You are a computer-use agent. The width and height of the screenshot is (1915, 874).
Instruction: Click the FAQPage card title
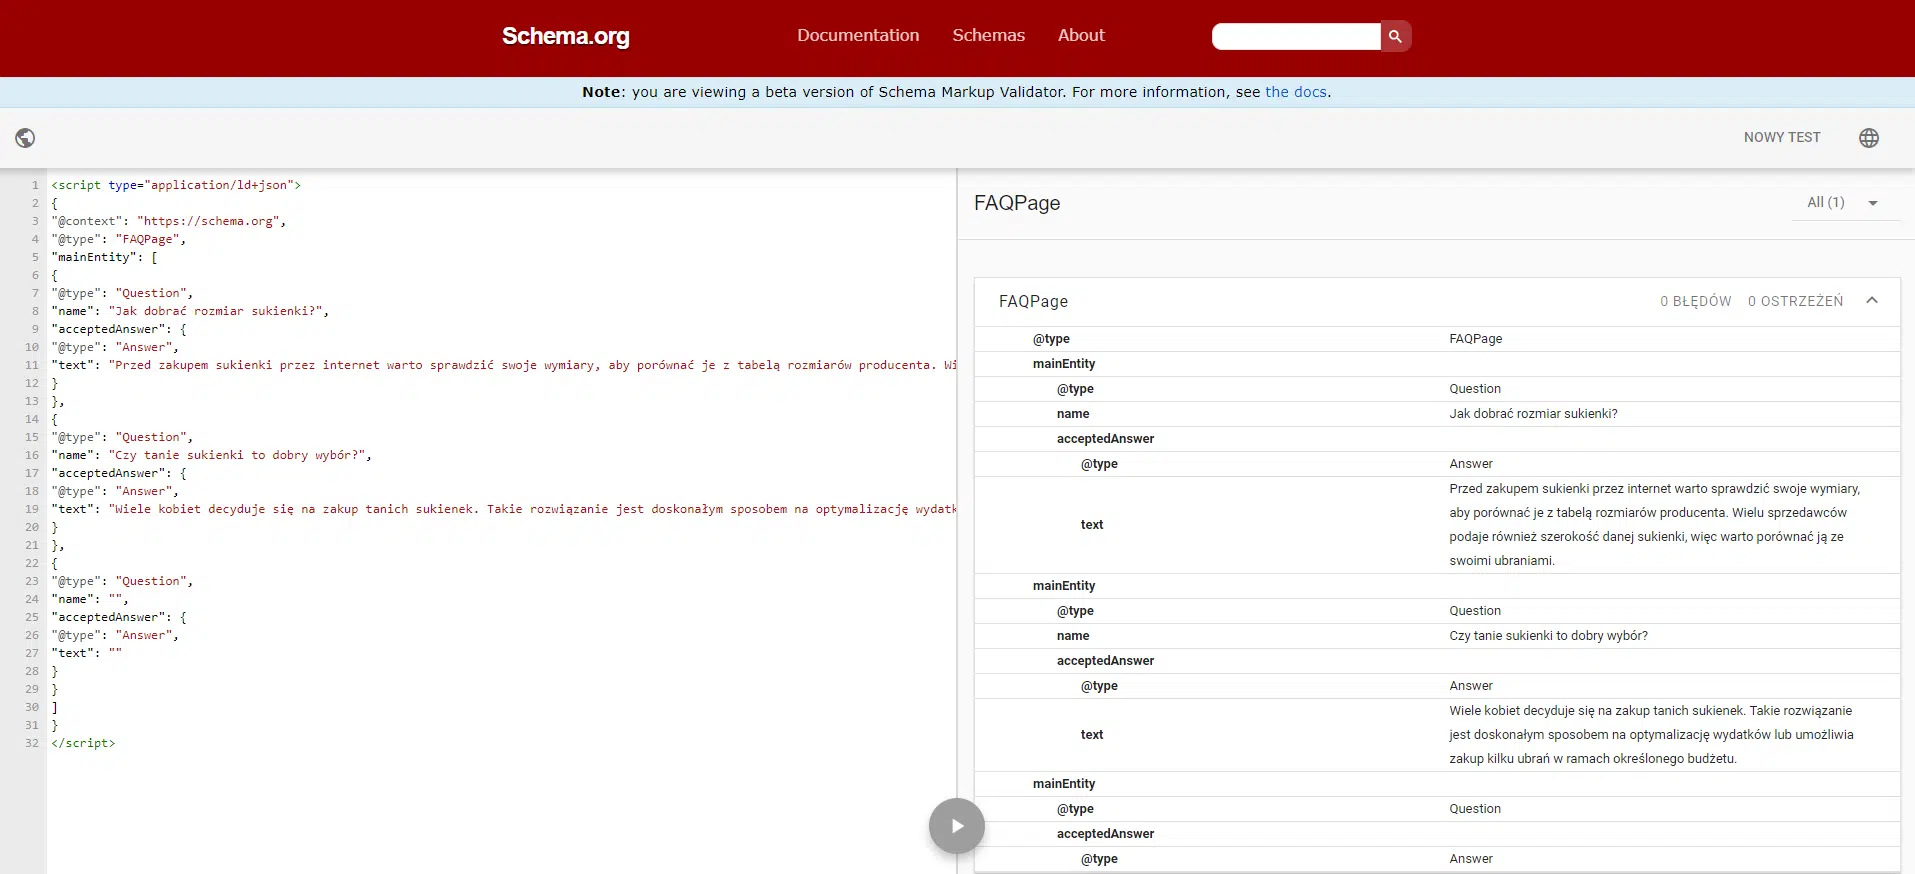point(1033,301)
